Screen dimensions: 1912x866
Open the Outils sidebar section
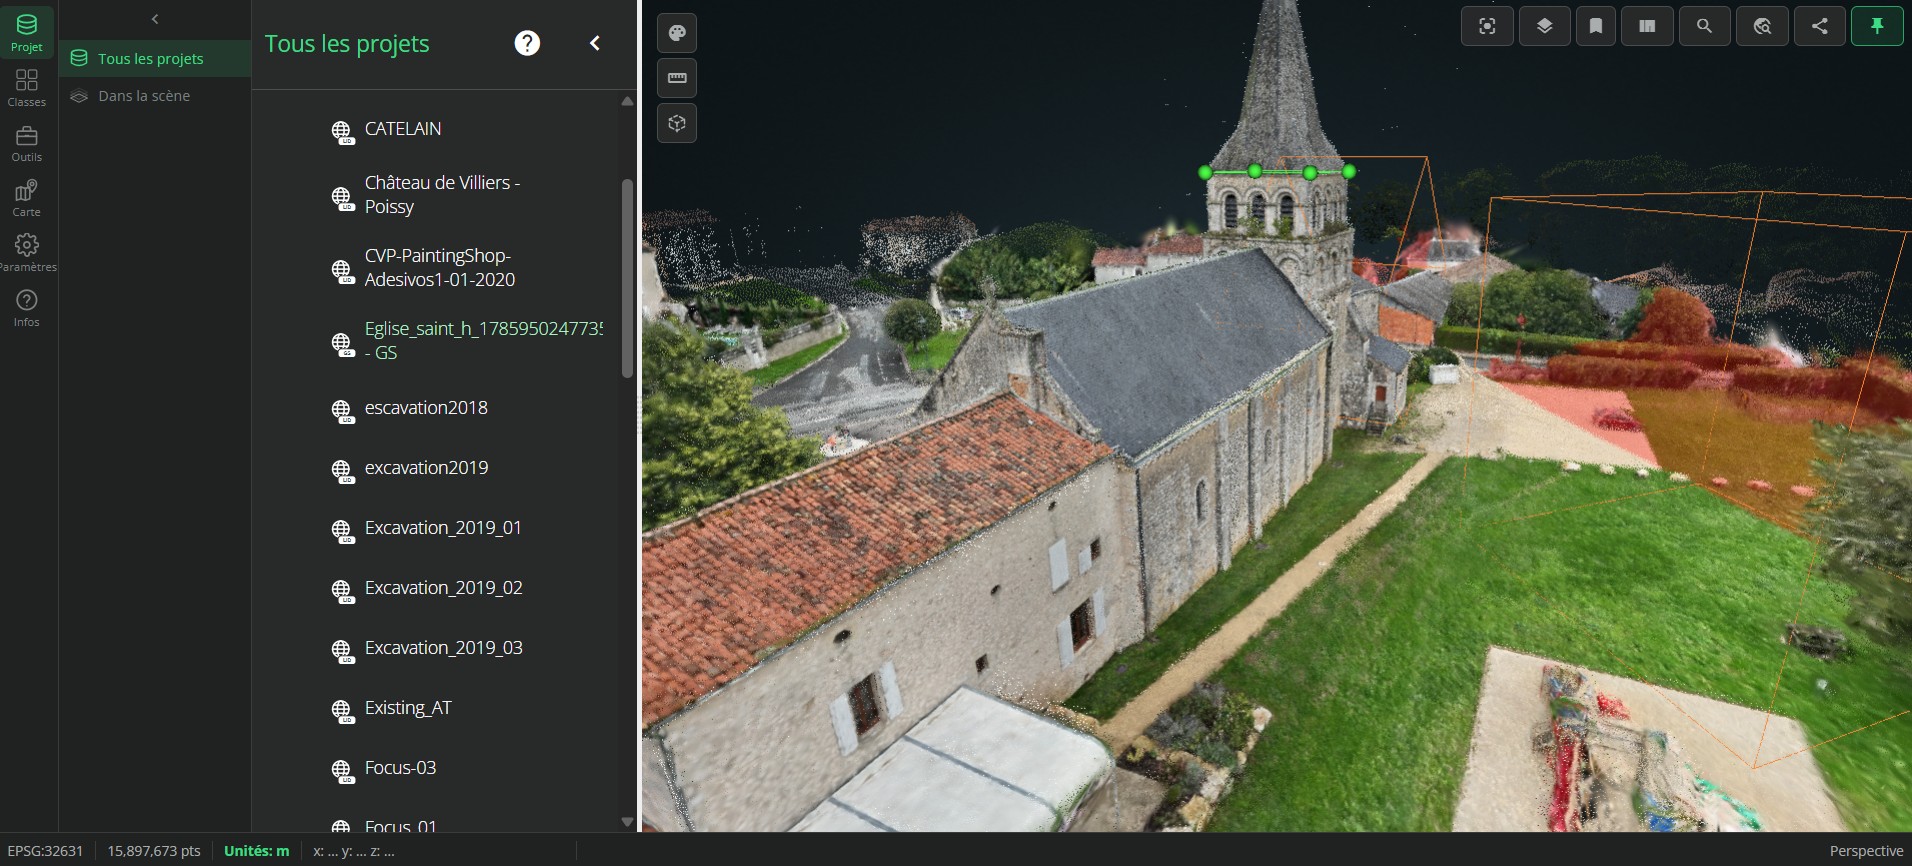point(27,142)
